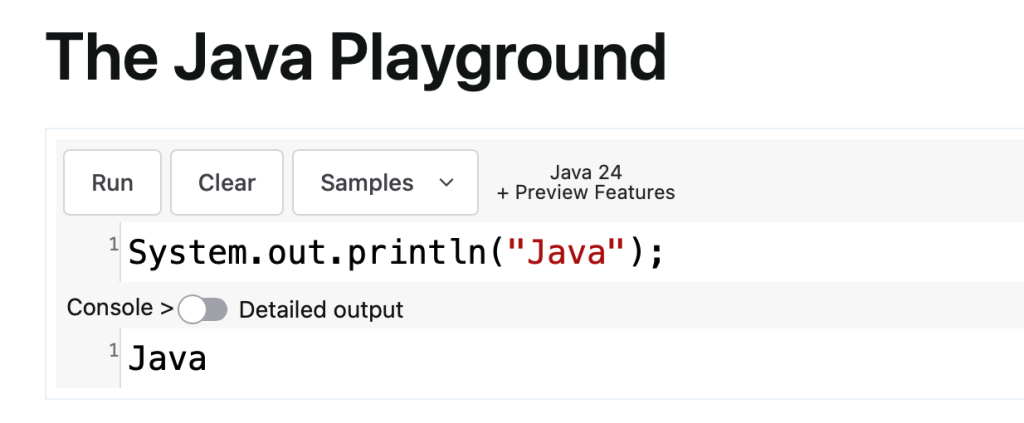
Task: Click empty toolbar area right of Preview Features
Action: point(850,183)
